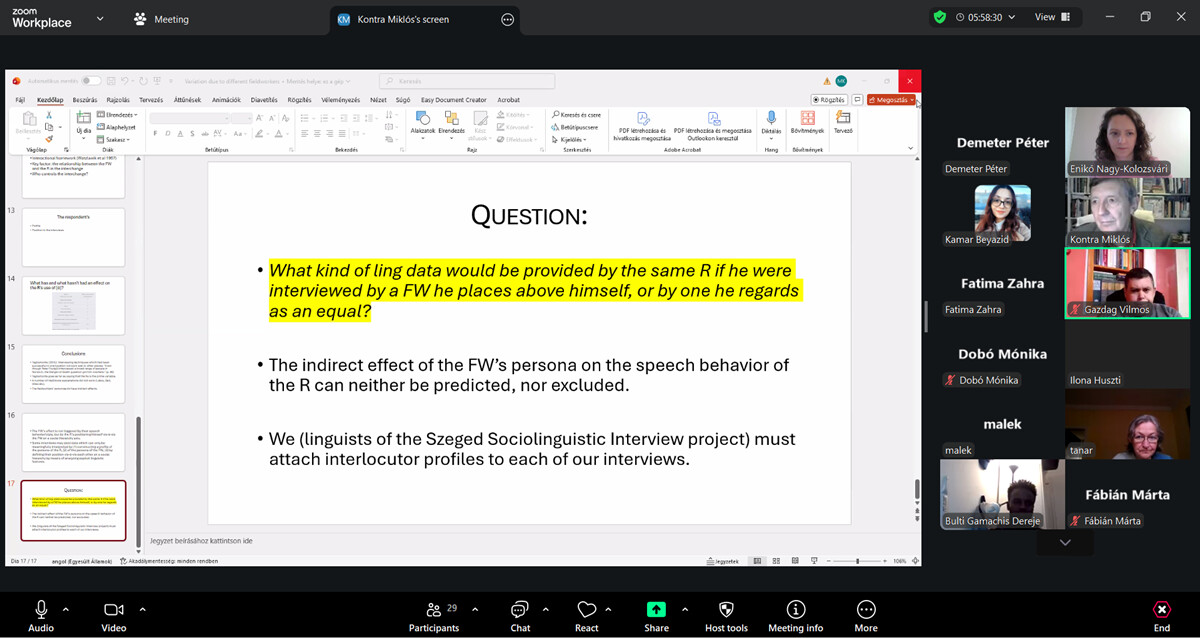Screen dimensions: 1200x638
Task: Click the PowerPoint zoom slider
Action: pyautogui.click(x=858, y=561)
